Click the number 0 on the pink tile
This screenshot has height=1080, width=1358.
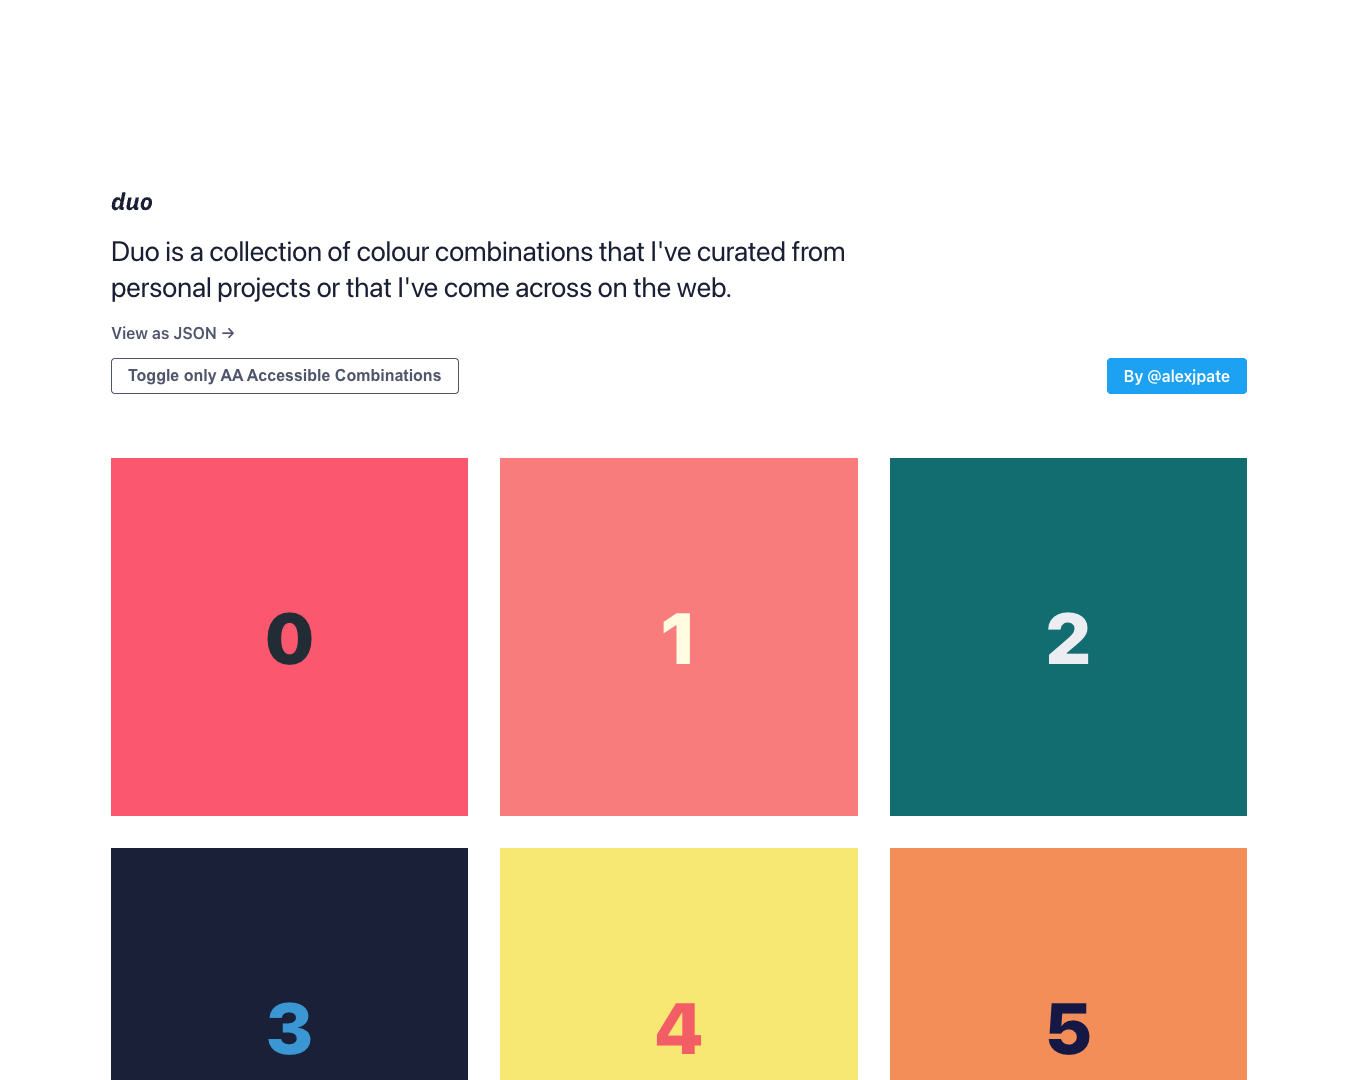pyautogui.click(x=289, y=639)
